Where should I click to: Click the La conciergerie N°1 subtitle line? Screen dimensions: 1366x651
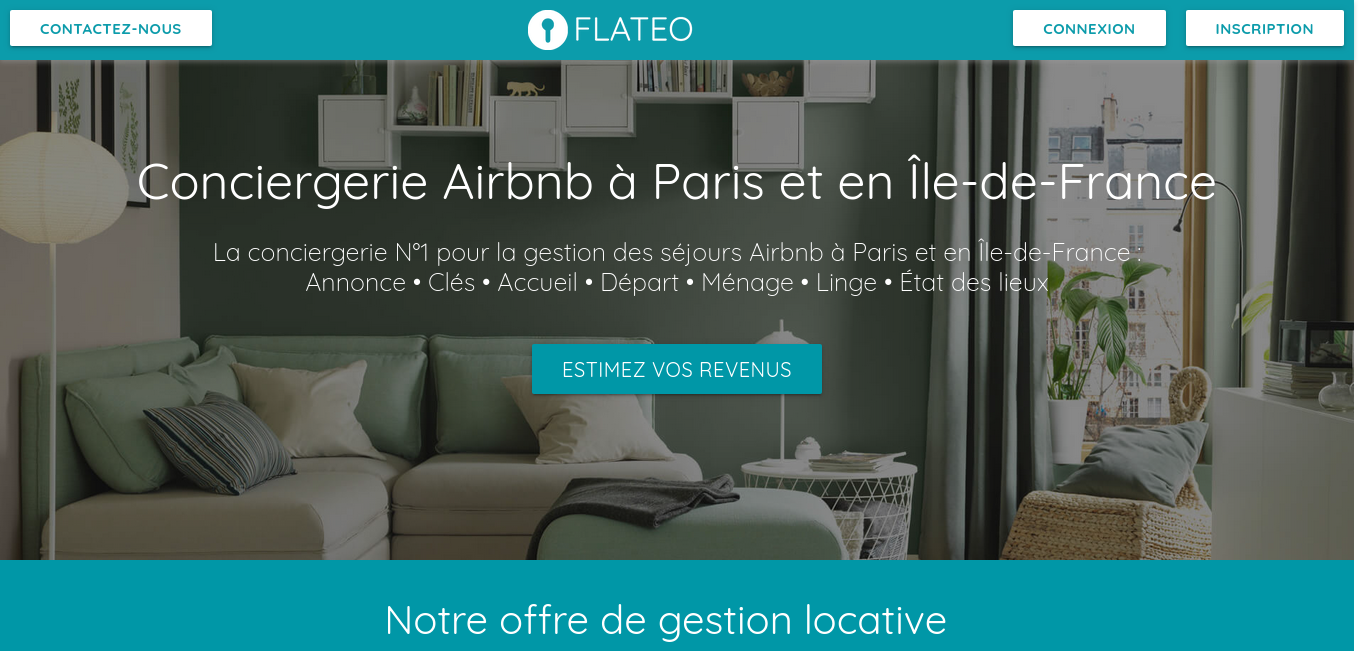677,252
